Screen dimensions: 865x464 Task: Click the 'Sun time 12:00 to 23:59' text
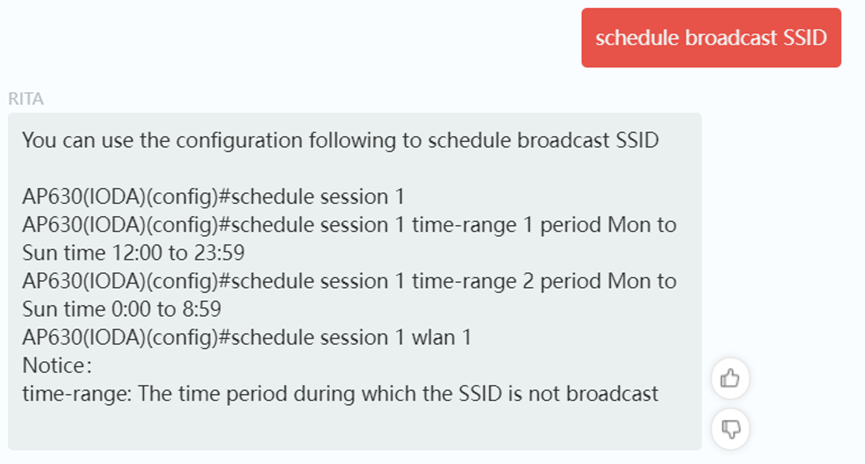click(134, 253)
